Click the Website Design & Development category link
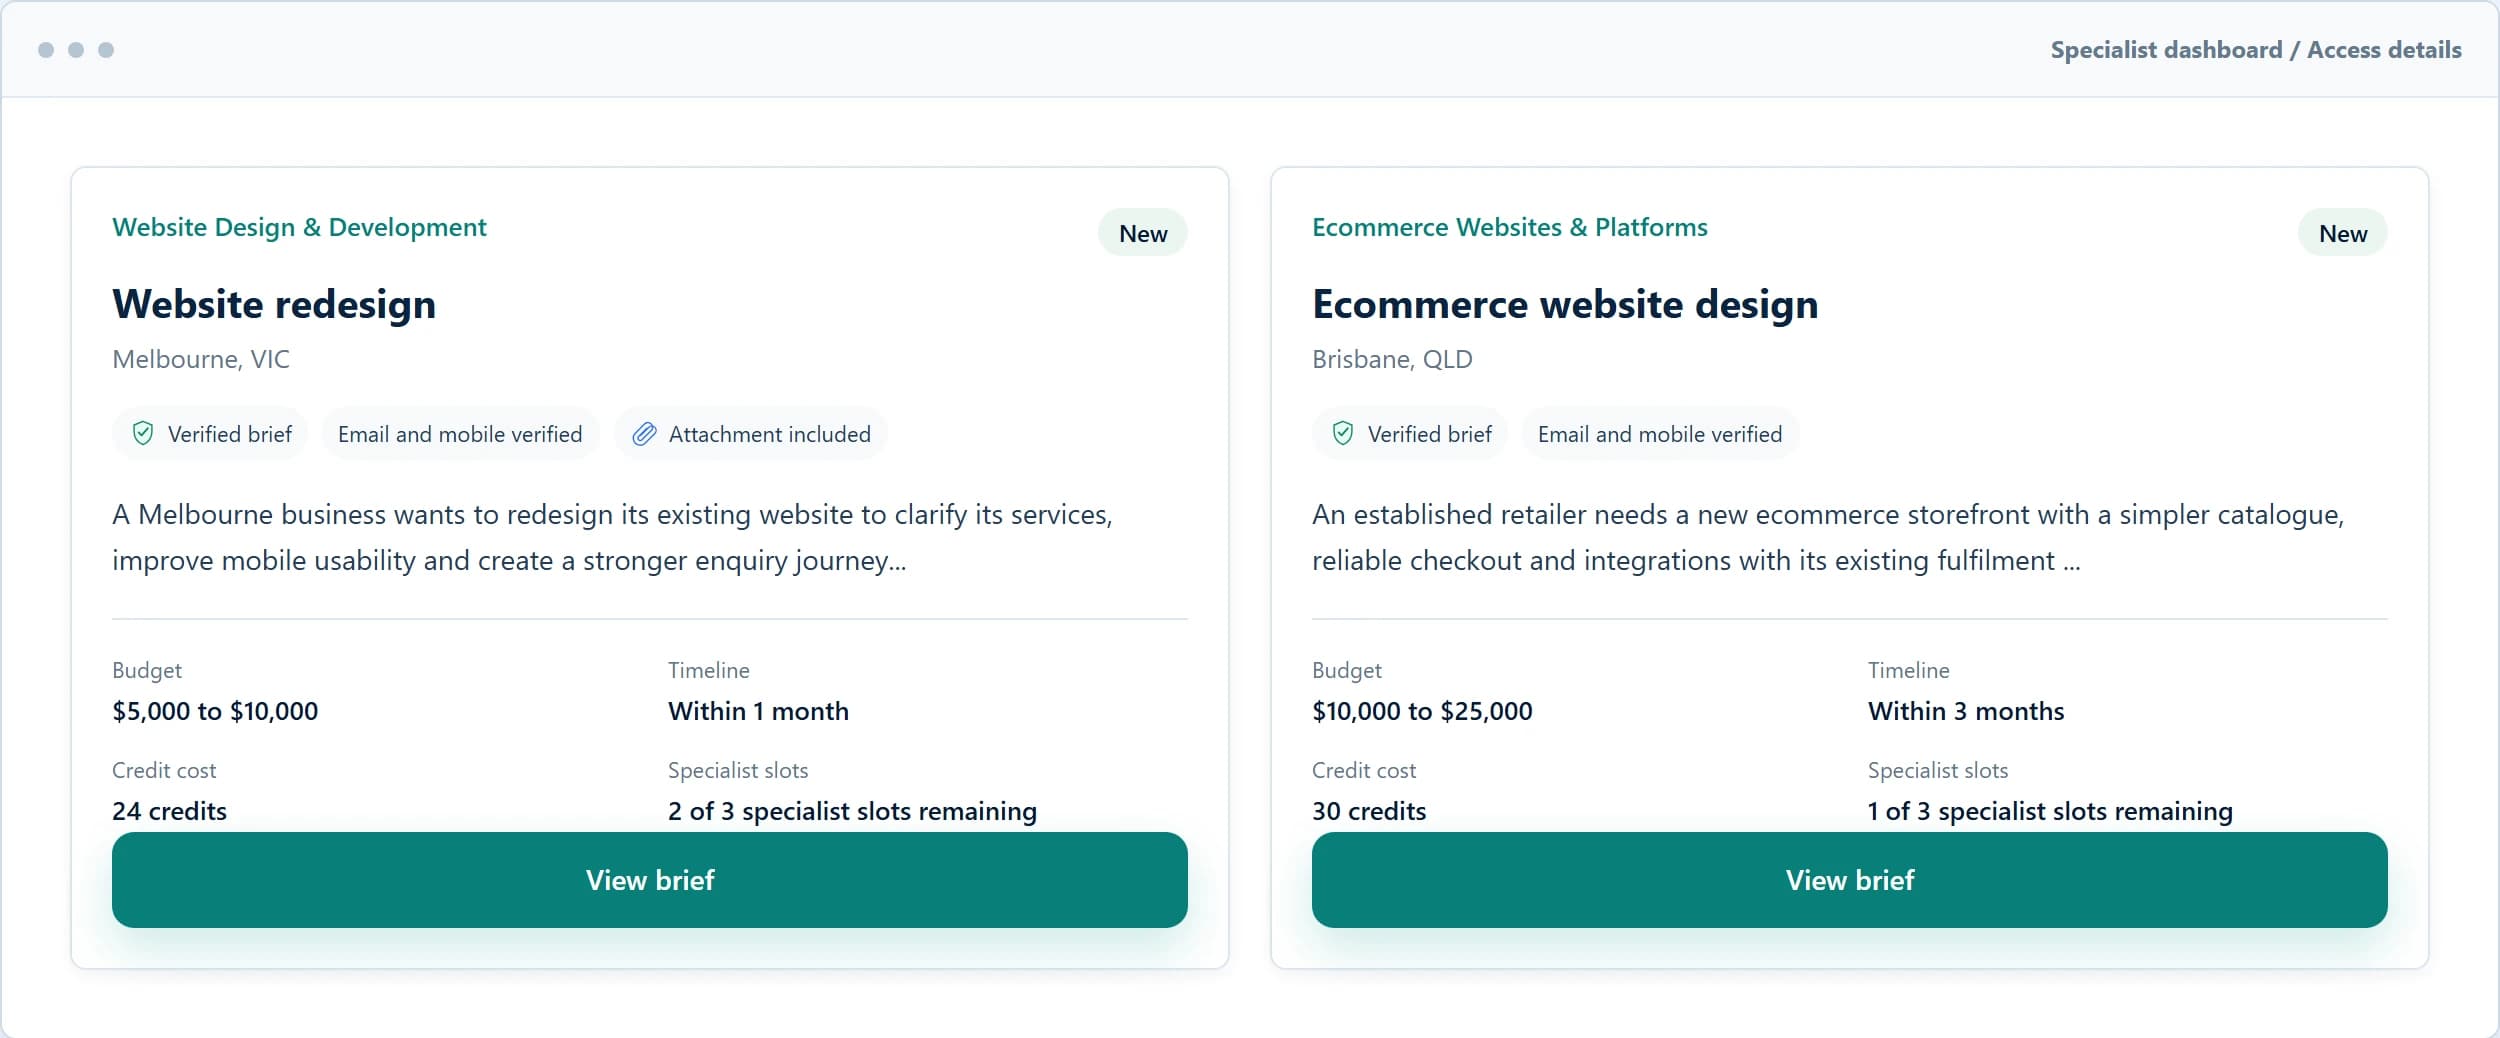The height and width of the screenshot is (1038, 2500). coord(299,227)
